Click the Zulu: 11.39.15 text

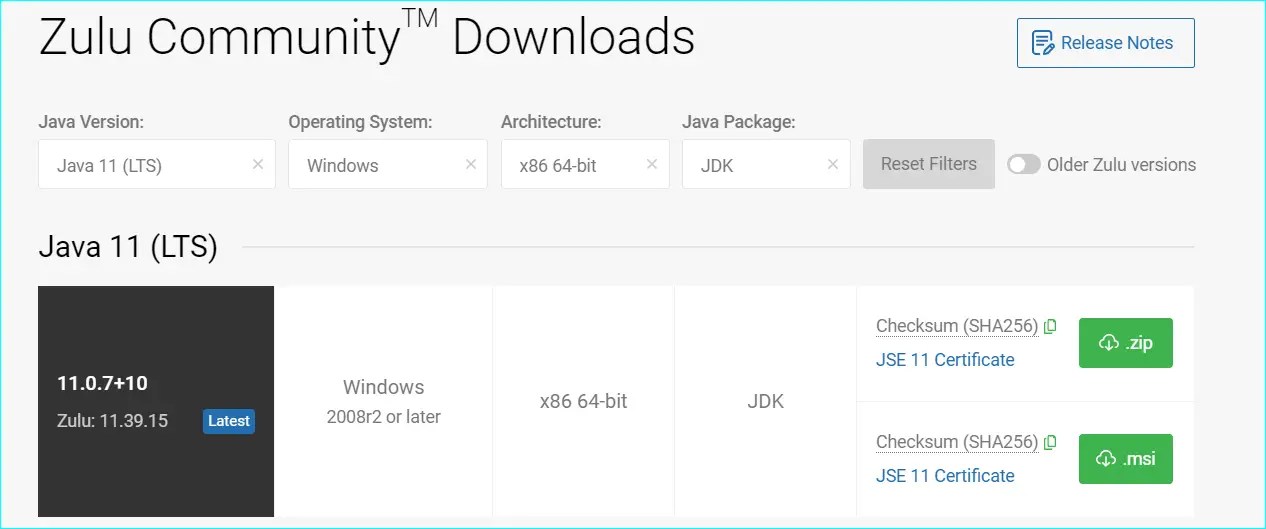tap(112, 421)
